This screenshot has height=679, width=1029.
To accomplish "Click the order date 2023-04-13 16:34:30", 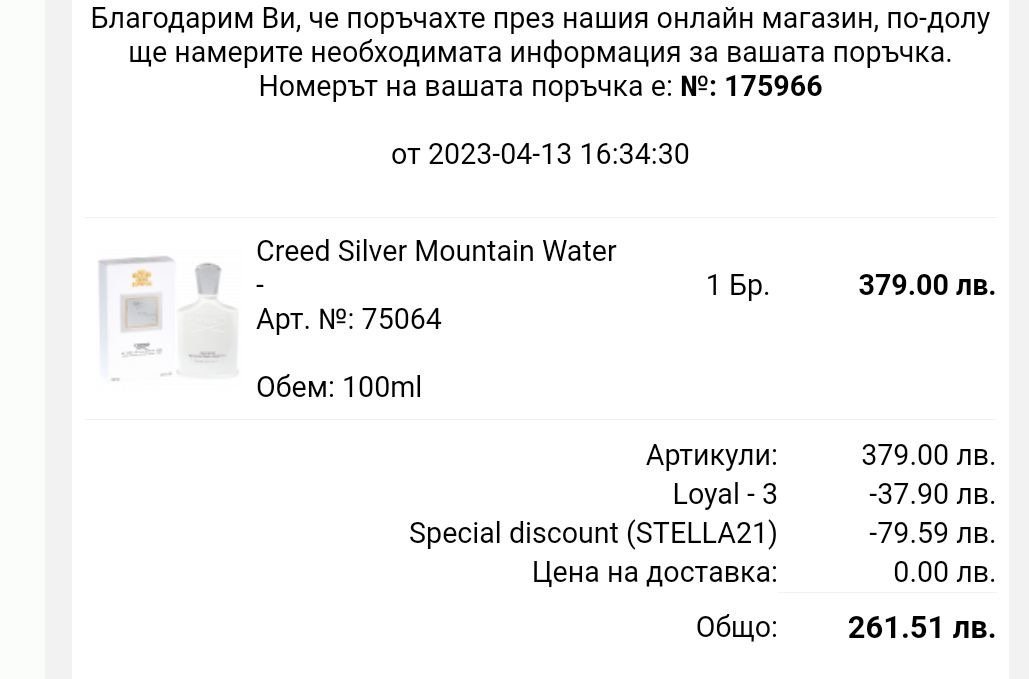I will pyautogui.click(x=540, y=154).
